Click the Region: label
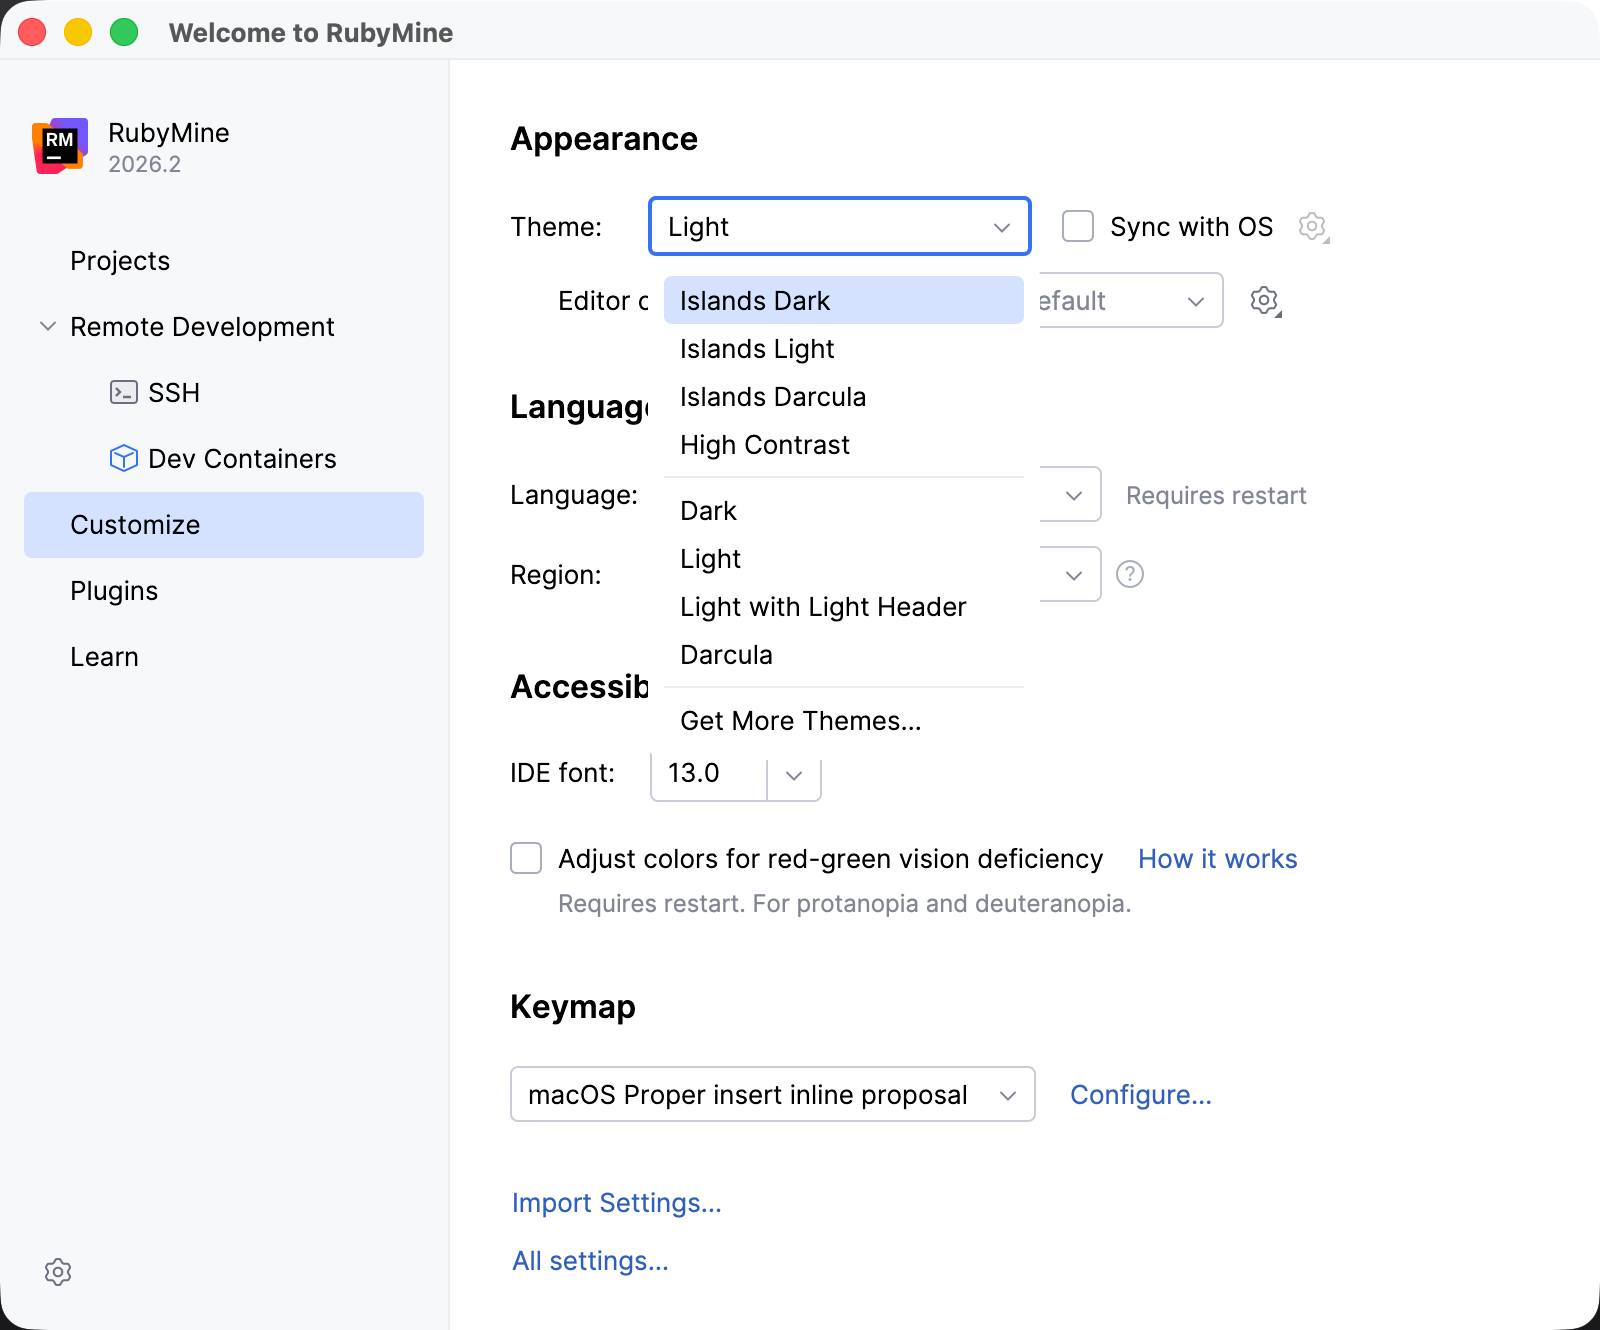The width and height of the screenshot is (1600, 1330). (556, 575)
